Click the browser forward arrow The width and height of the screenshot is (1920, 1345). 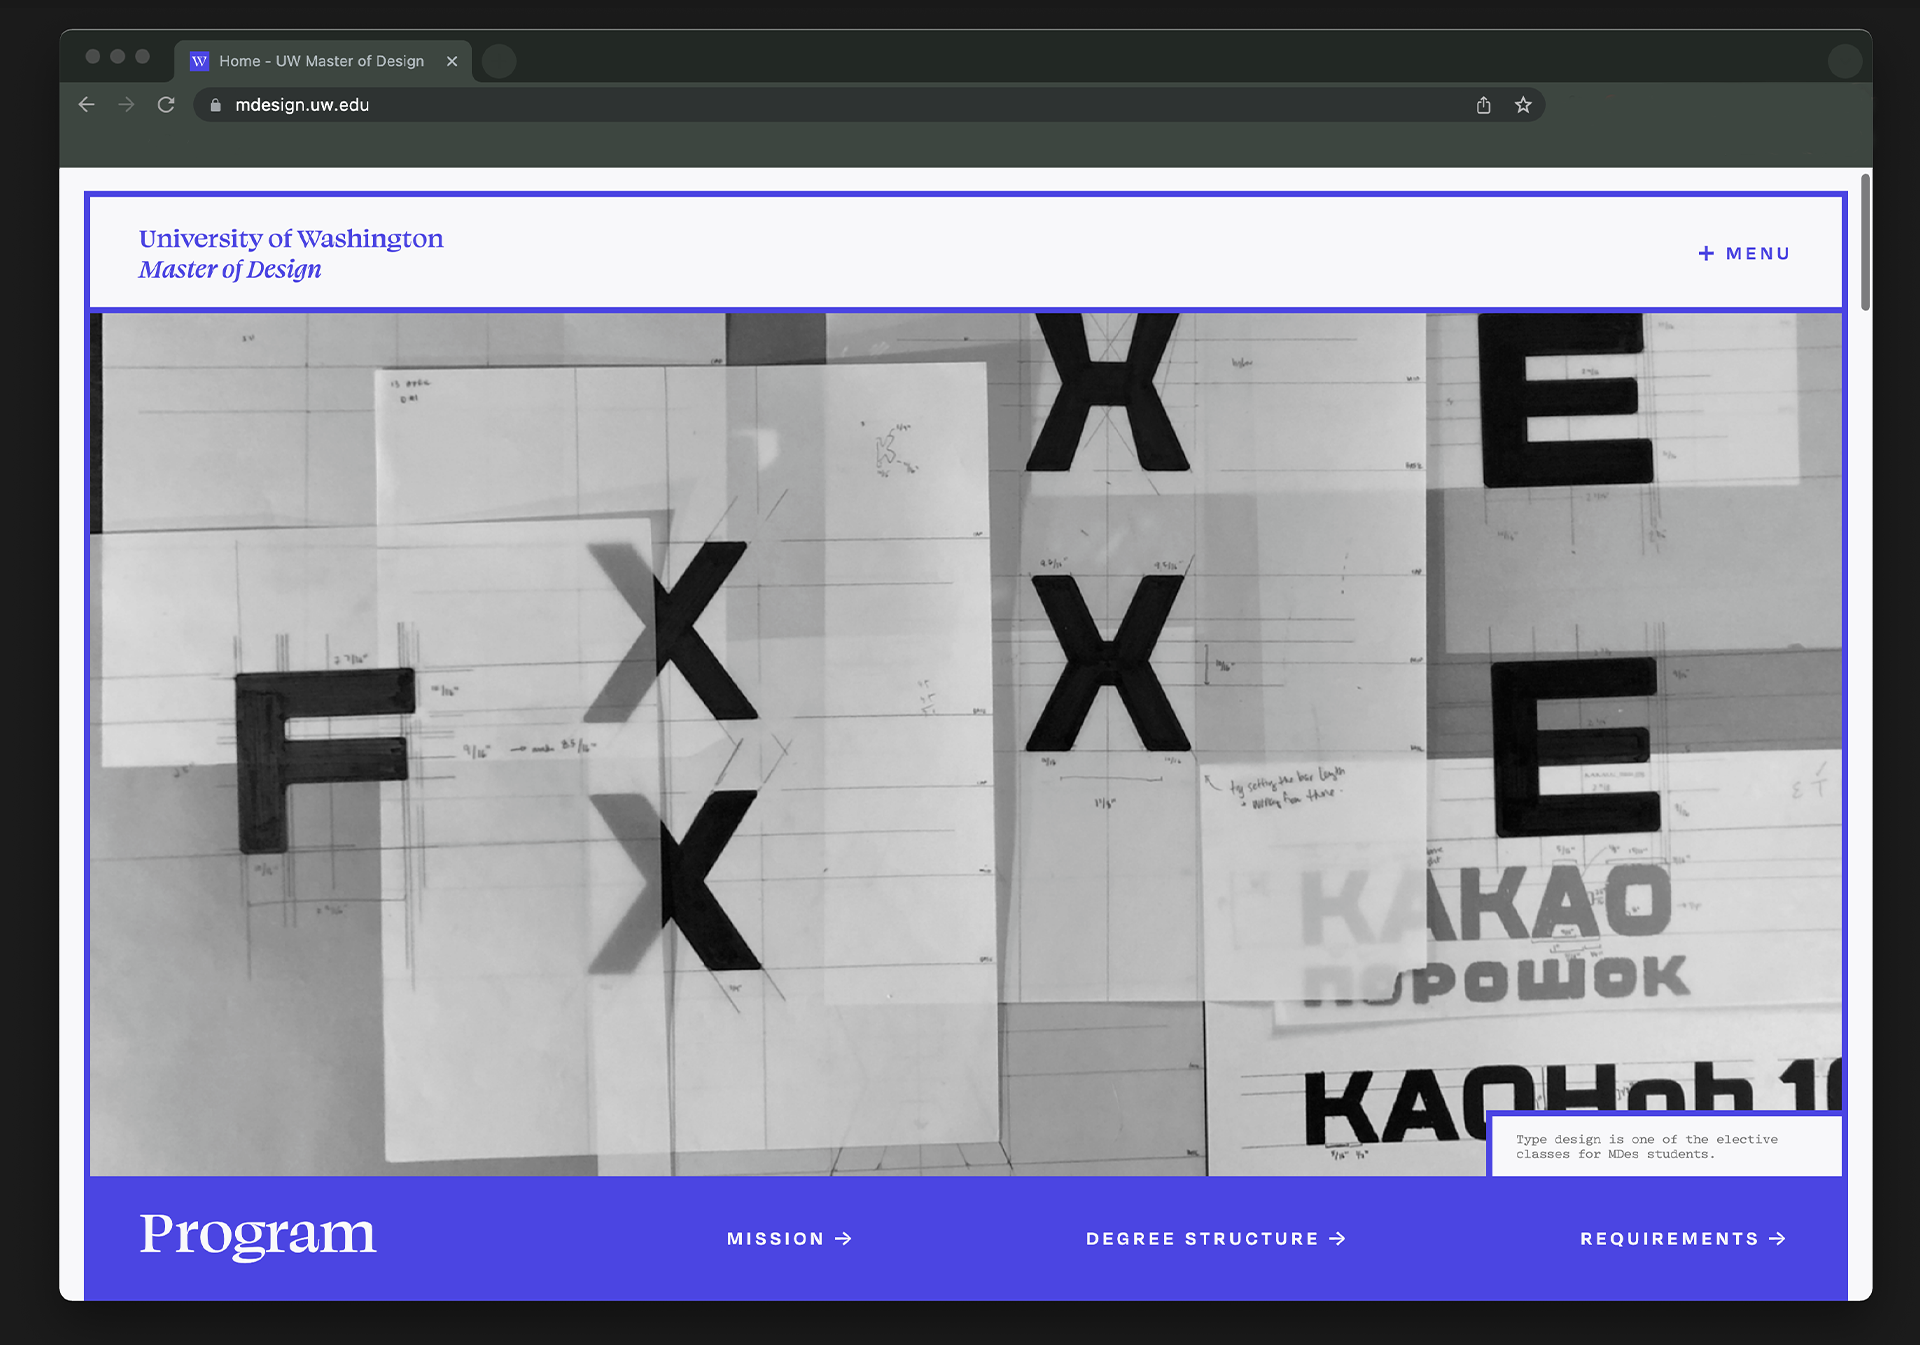[x=126, y=105]
